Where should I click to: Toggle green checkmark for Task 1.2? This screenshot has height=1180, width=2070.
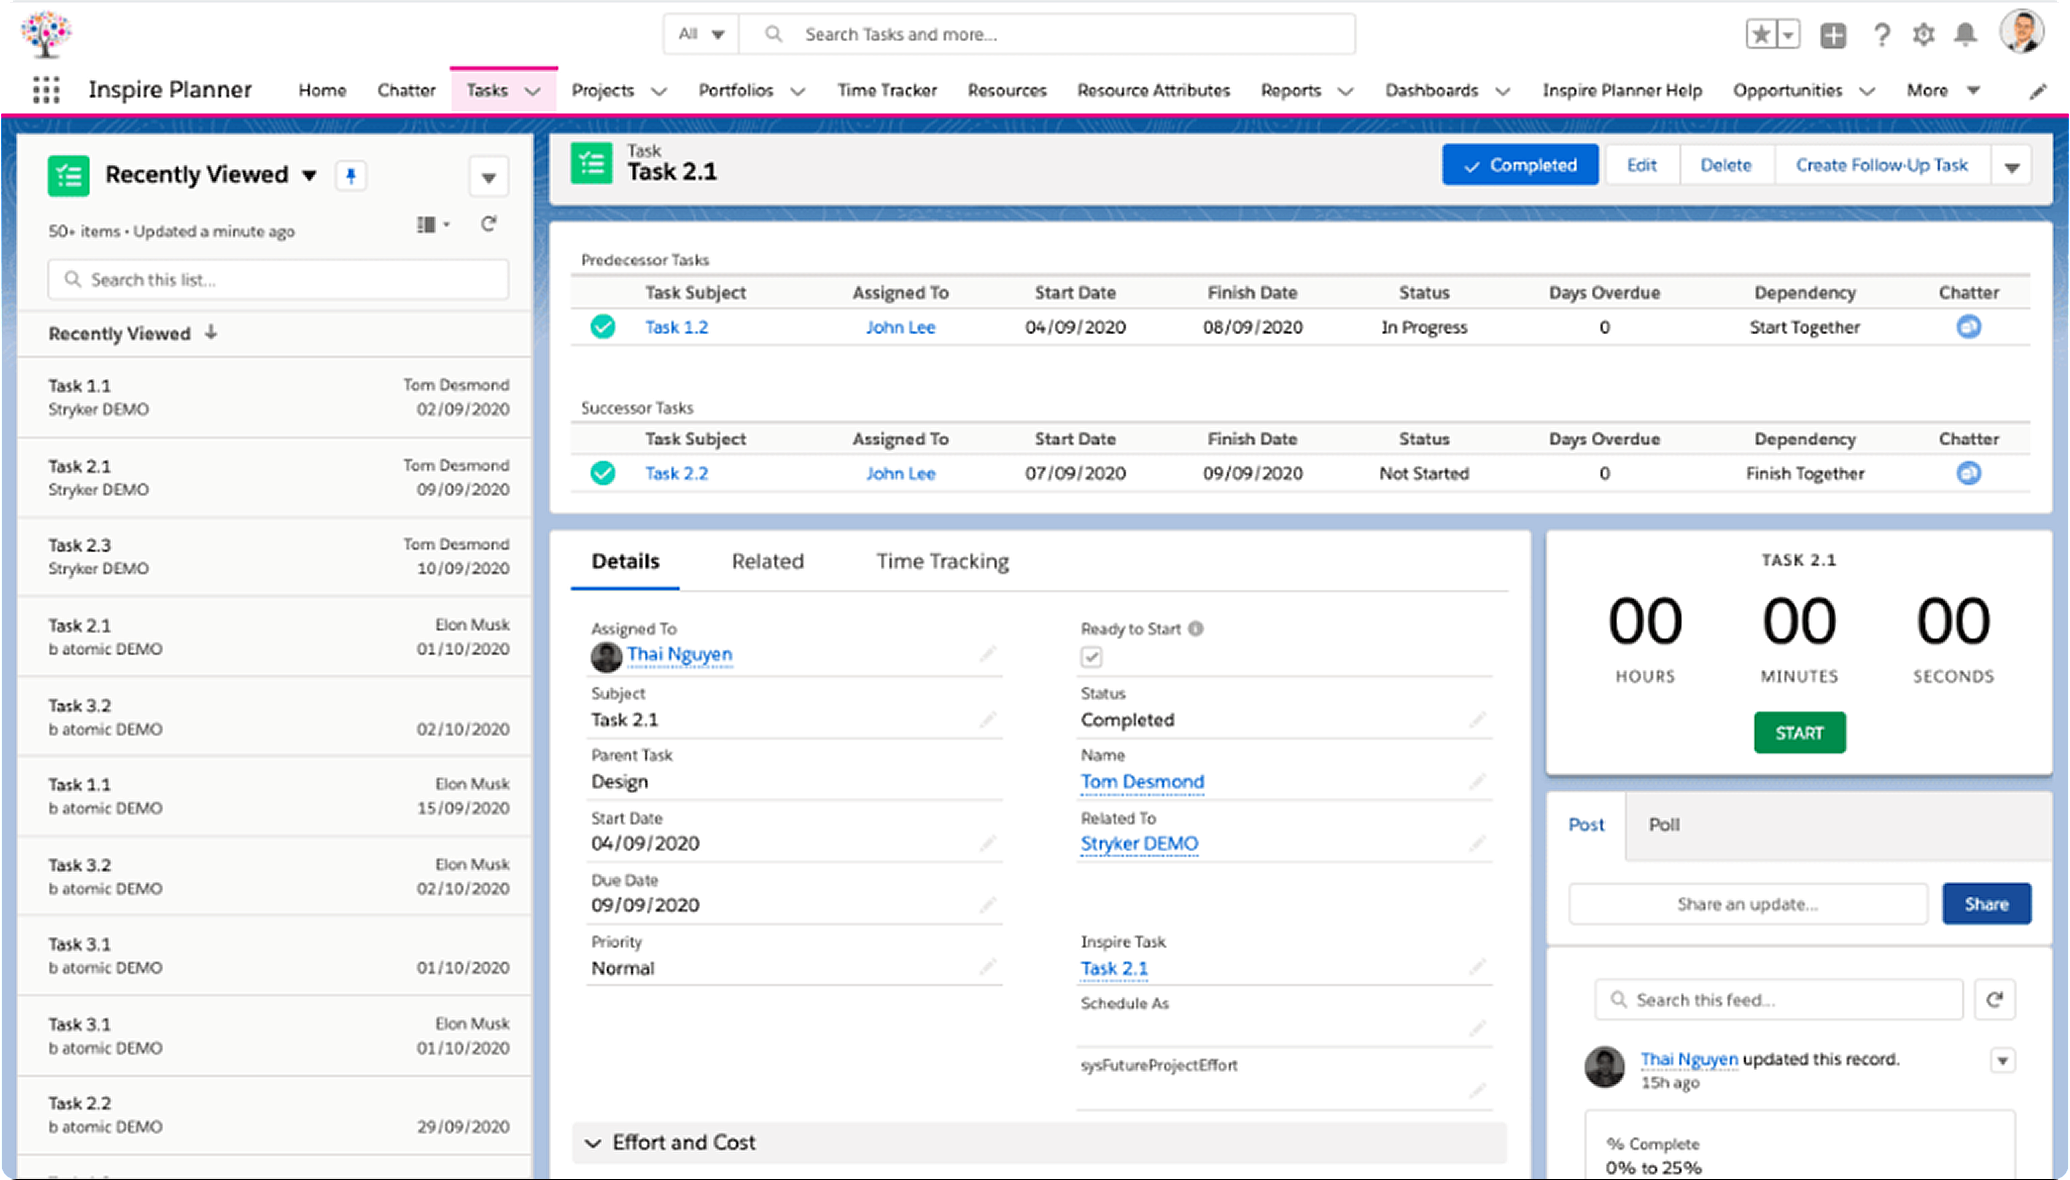pyautogui.click(x=603, y=327)
